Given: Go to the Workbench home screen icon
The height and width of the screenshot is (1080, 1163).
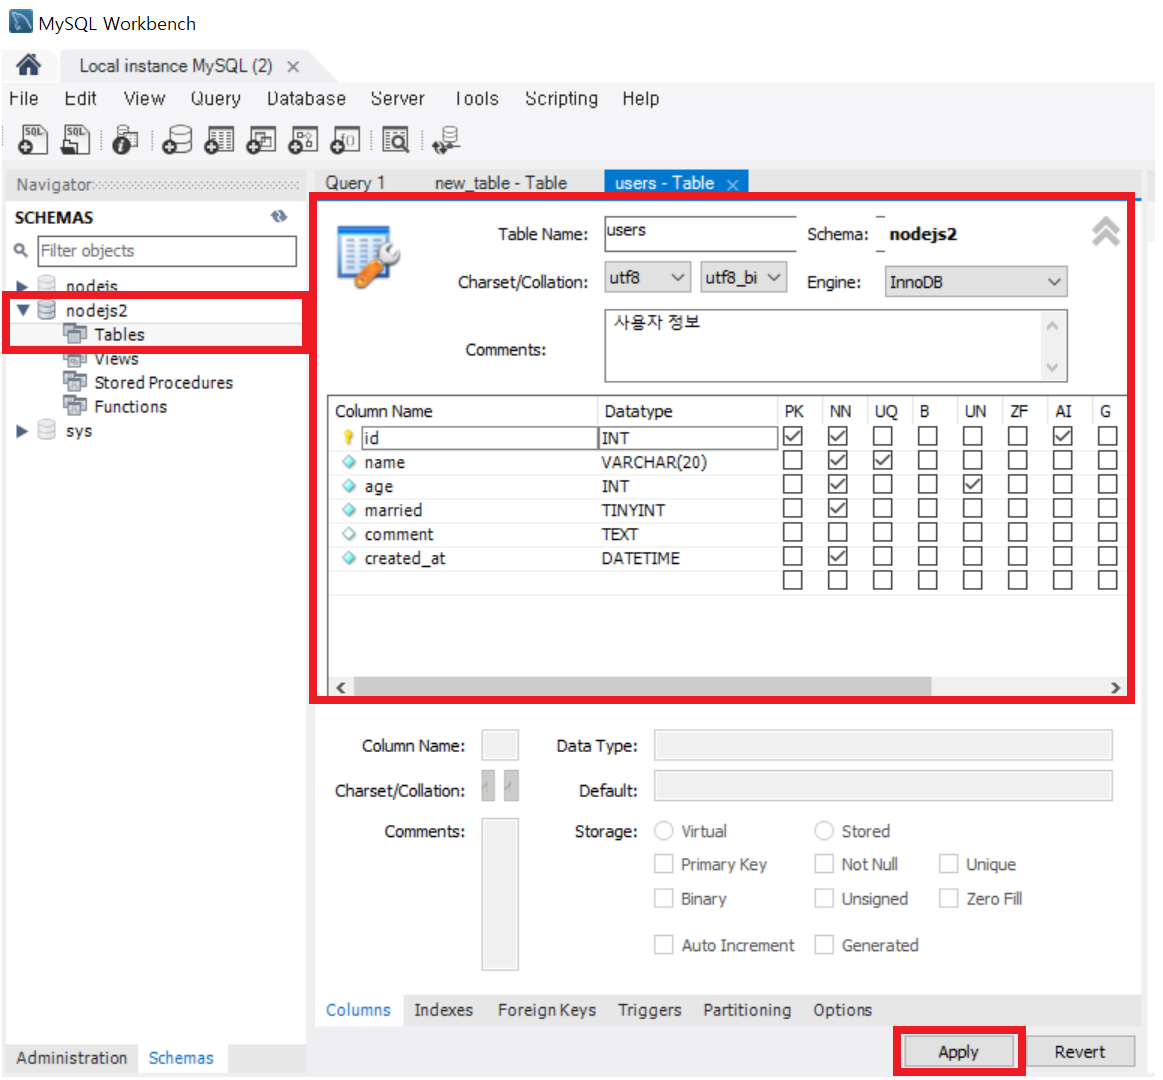Looking at the screenshot, I should pyautogui.click(x=28, y=65).
